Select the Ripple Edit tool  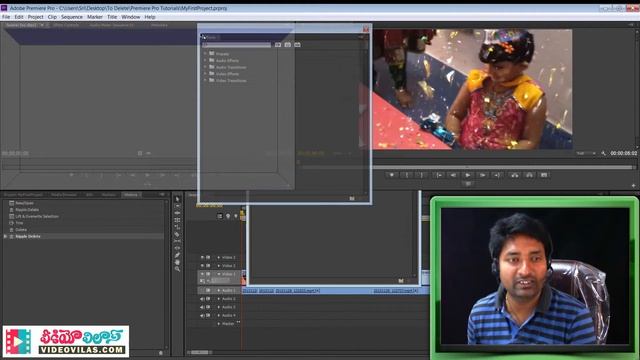[x=177, y=213]
